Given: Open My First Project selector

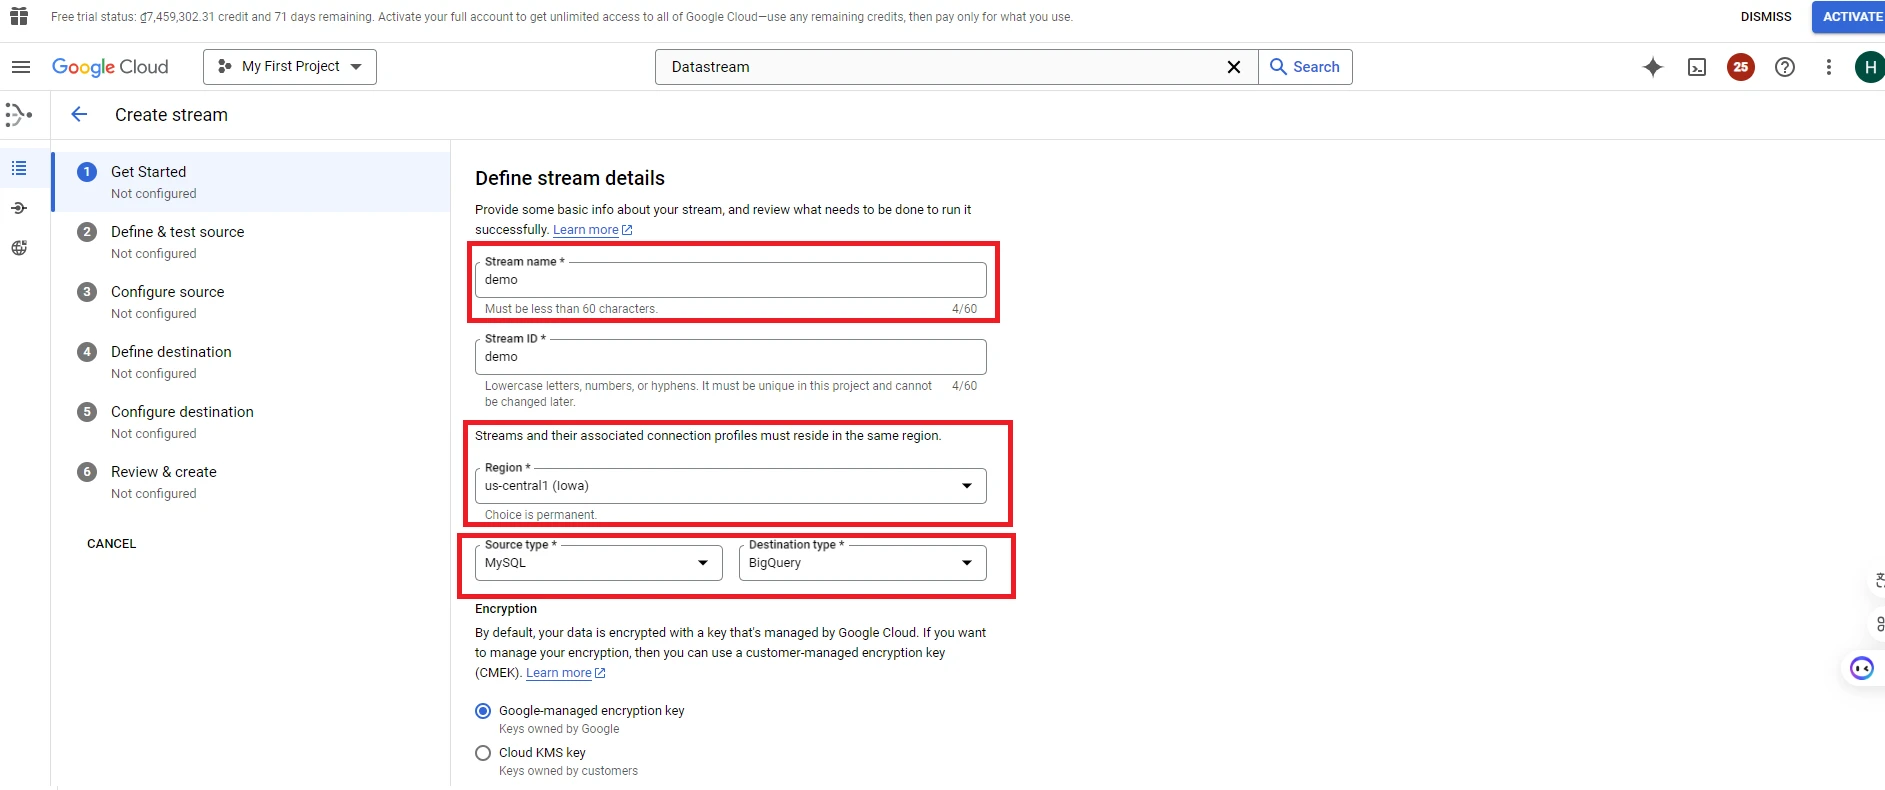Looking at the screenshot, I should 290,67.
